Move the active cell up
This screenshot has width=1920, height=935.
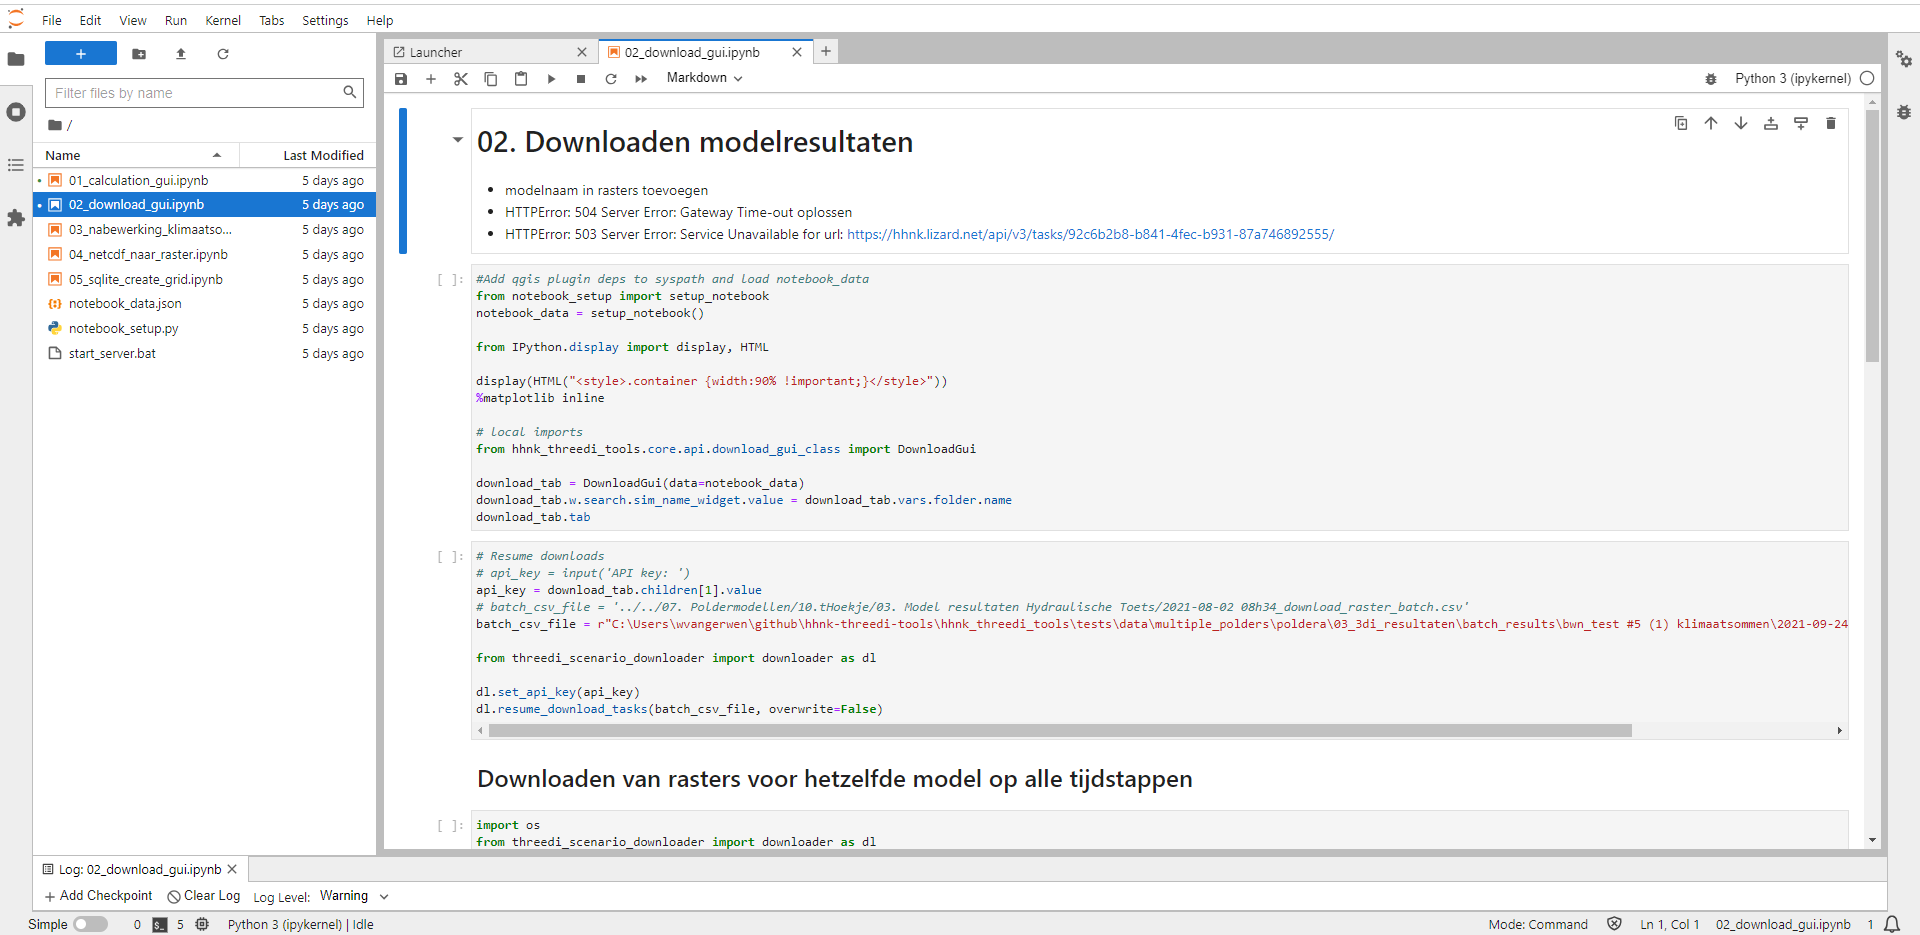[x=1711, y=123]
